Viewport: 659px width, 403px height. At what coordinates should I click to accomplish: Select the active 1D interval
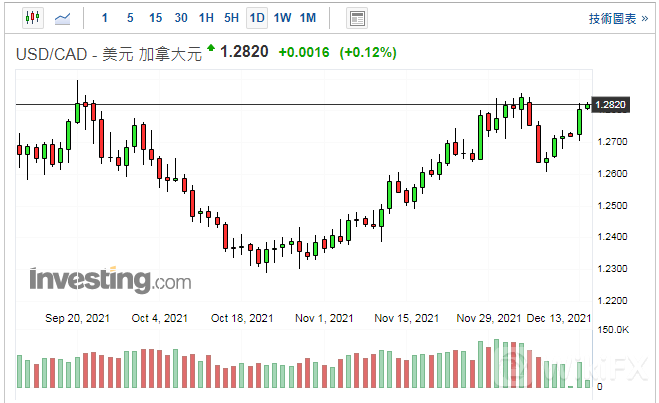(x=257, y=18)
